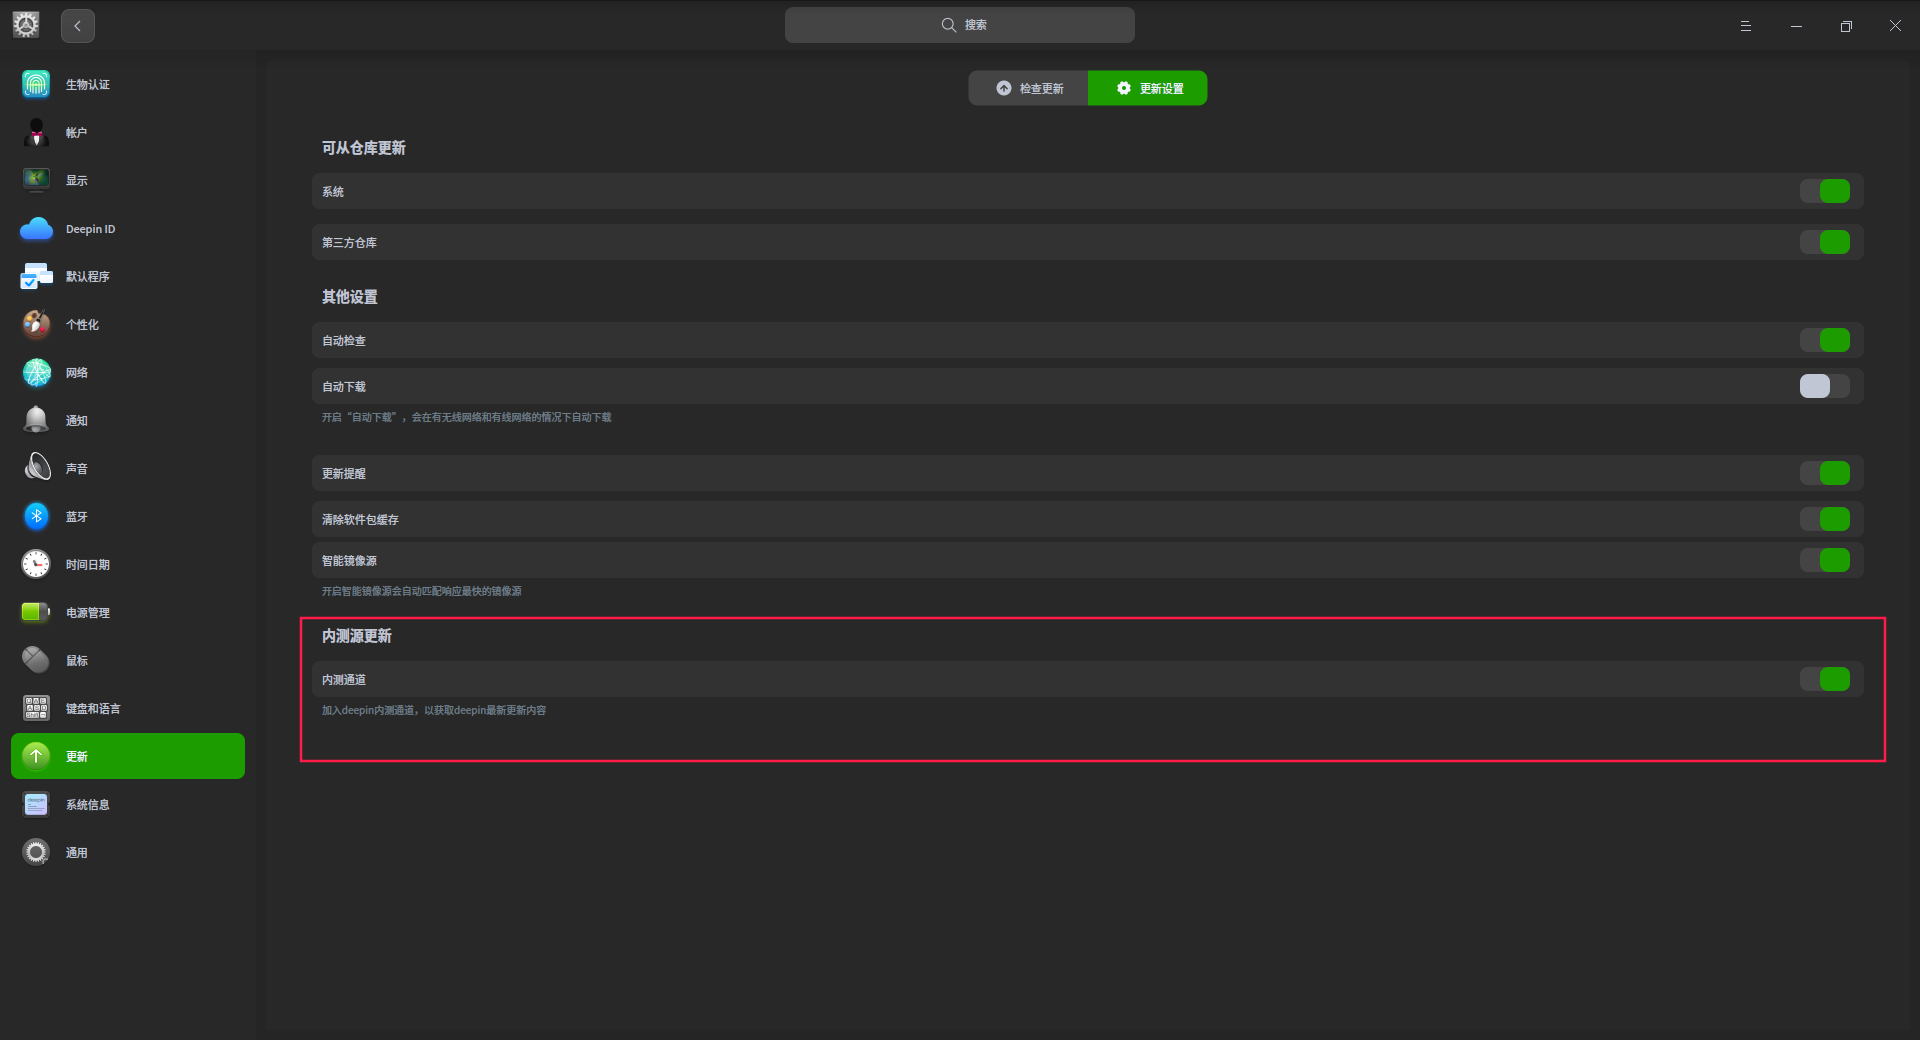
Task: Go back using the back arrow button
Action: pos(78,25)
